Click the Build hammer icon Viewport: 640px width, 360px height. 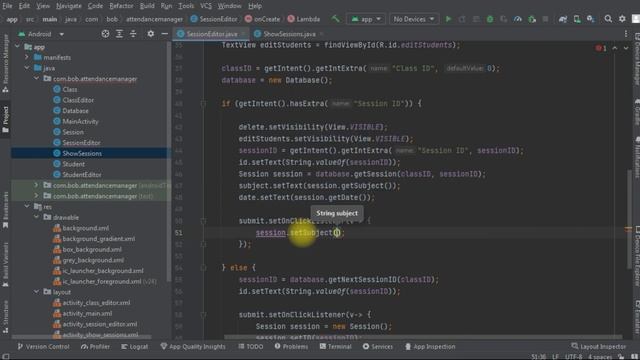(x=335, y=19)
